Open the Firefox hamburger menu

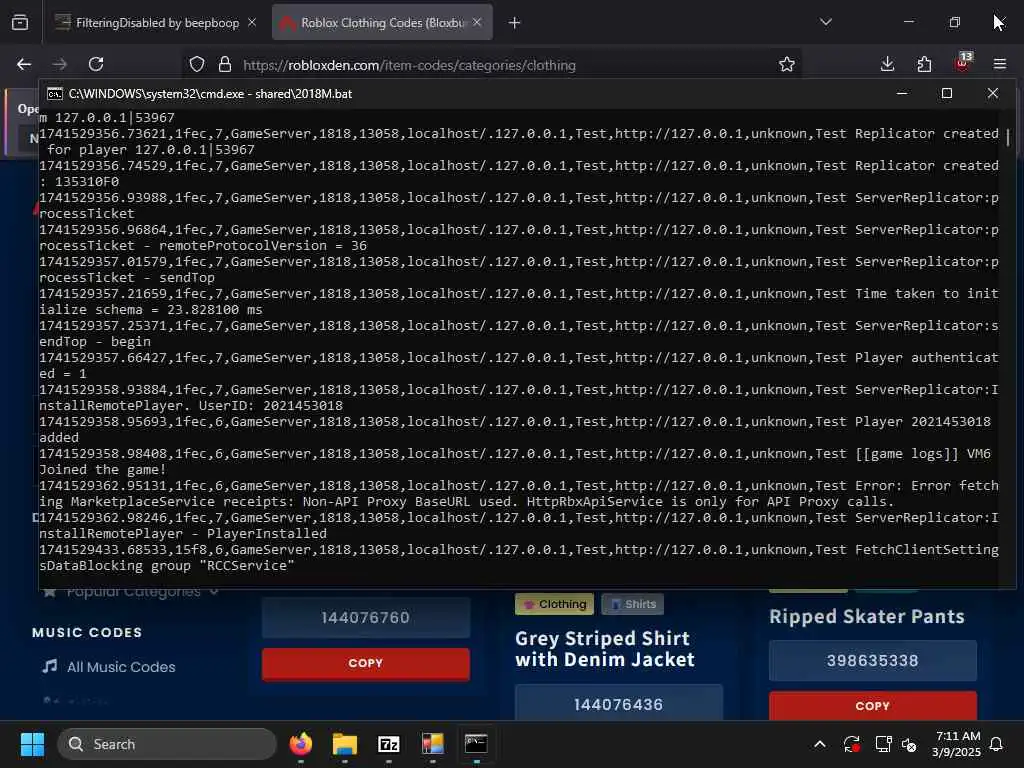coord(999,64)
